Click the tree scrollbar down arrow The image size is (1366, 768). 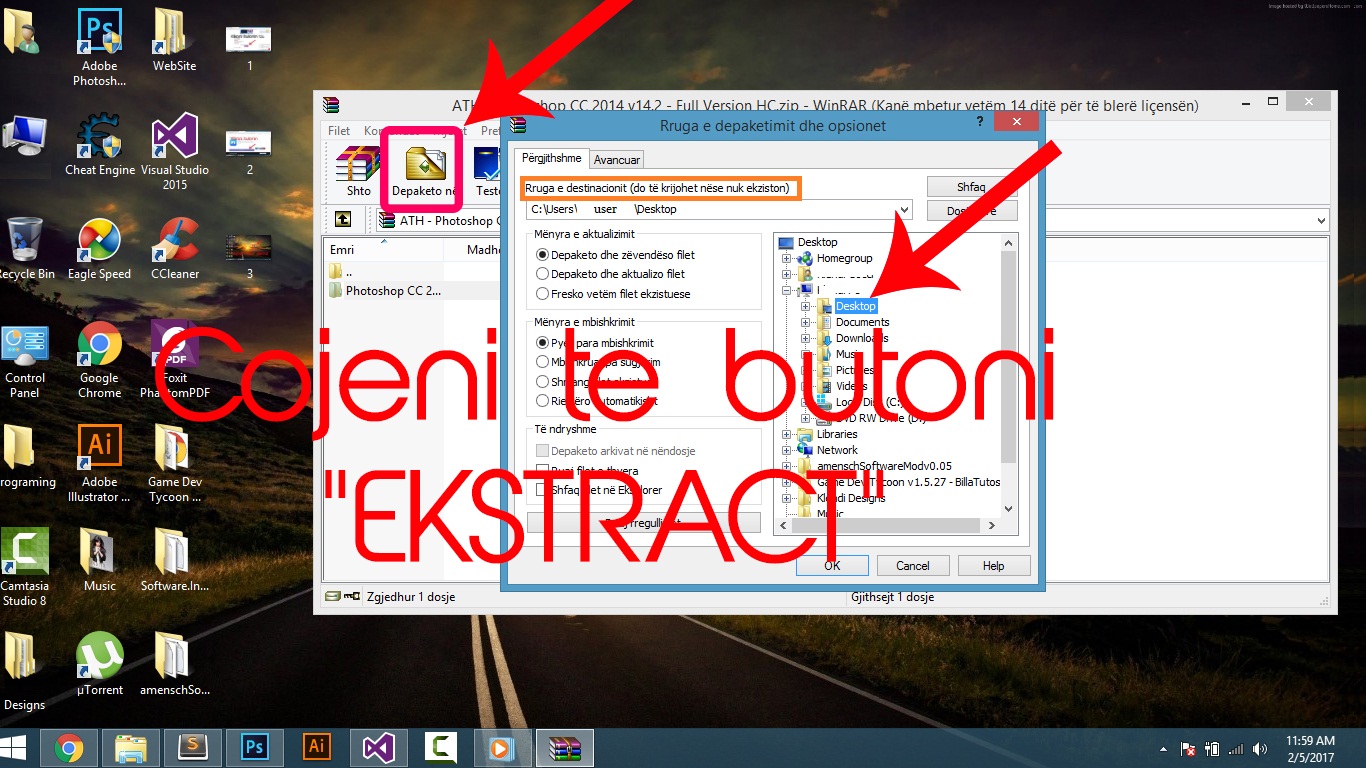(1009, 509)
